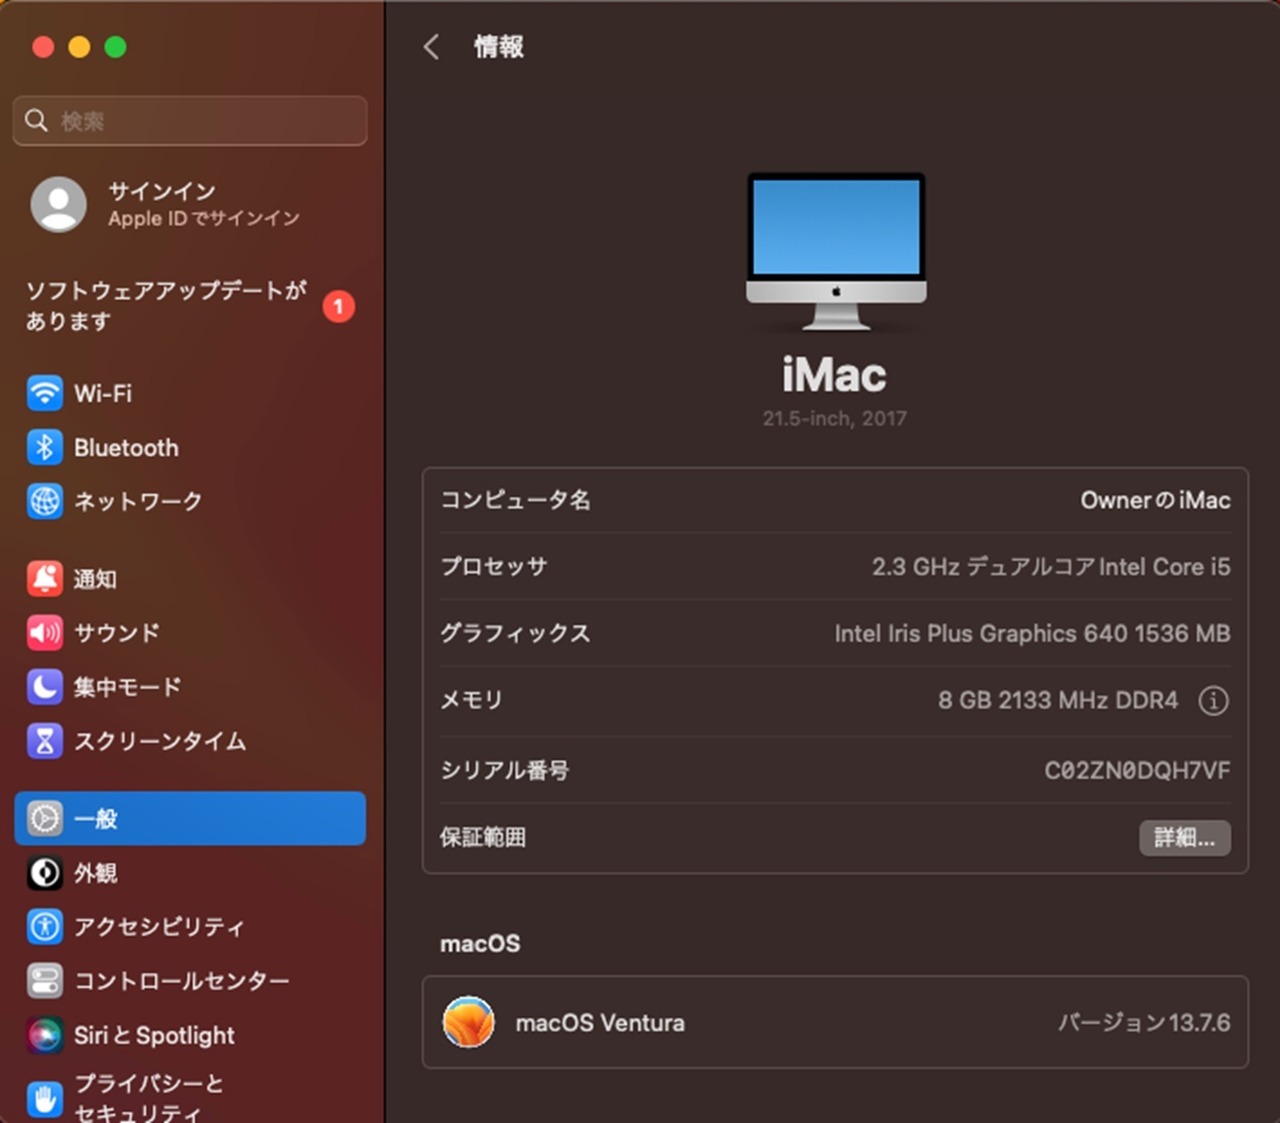
Task: Click the 検索 search field
Action: tap(190, 121)
